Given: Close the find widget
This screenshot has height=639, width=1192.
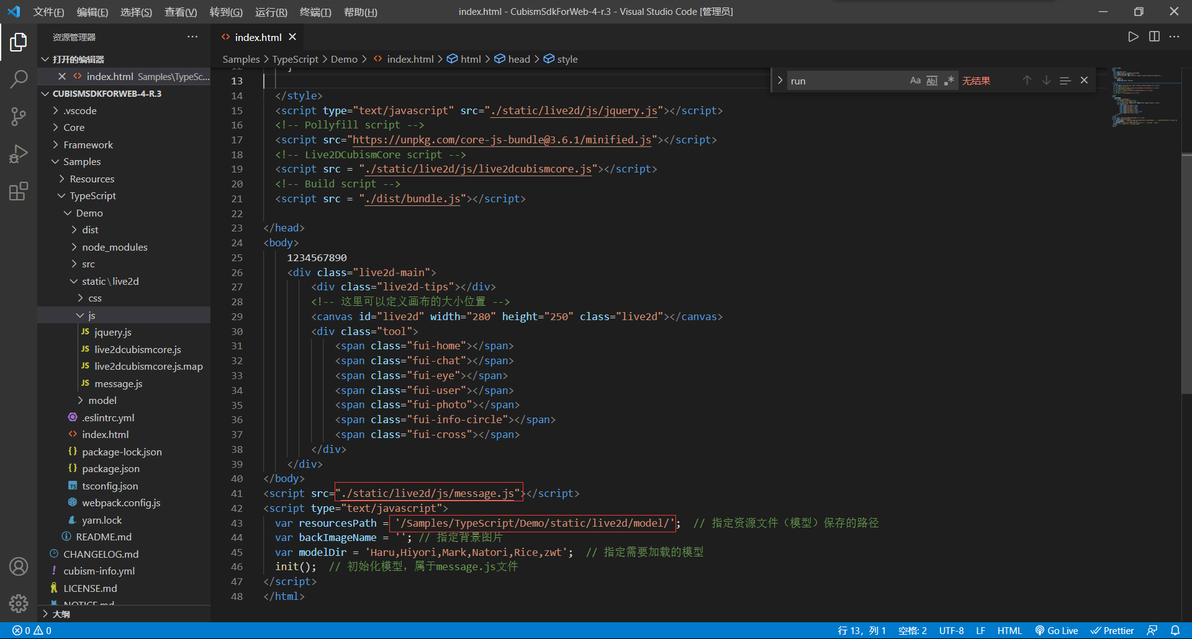Looking at the screenshot, I should pos(1084,81).
